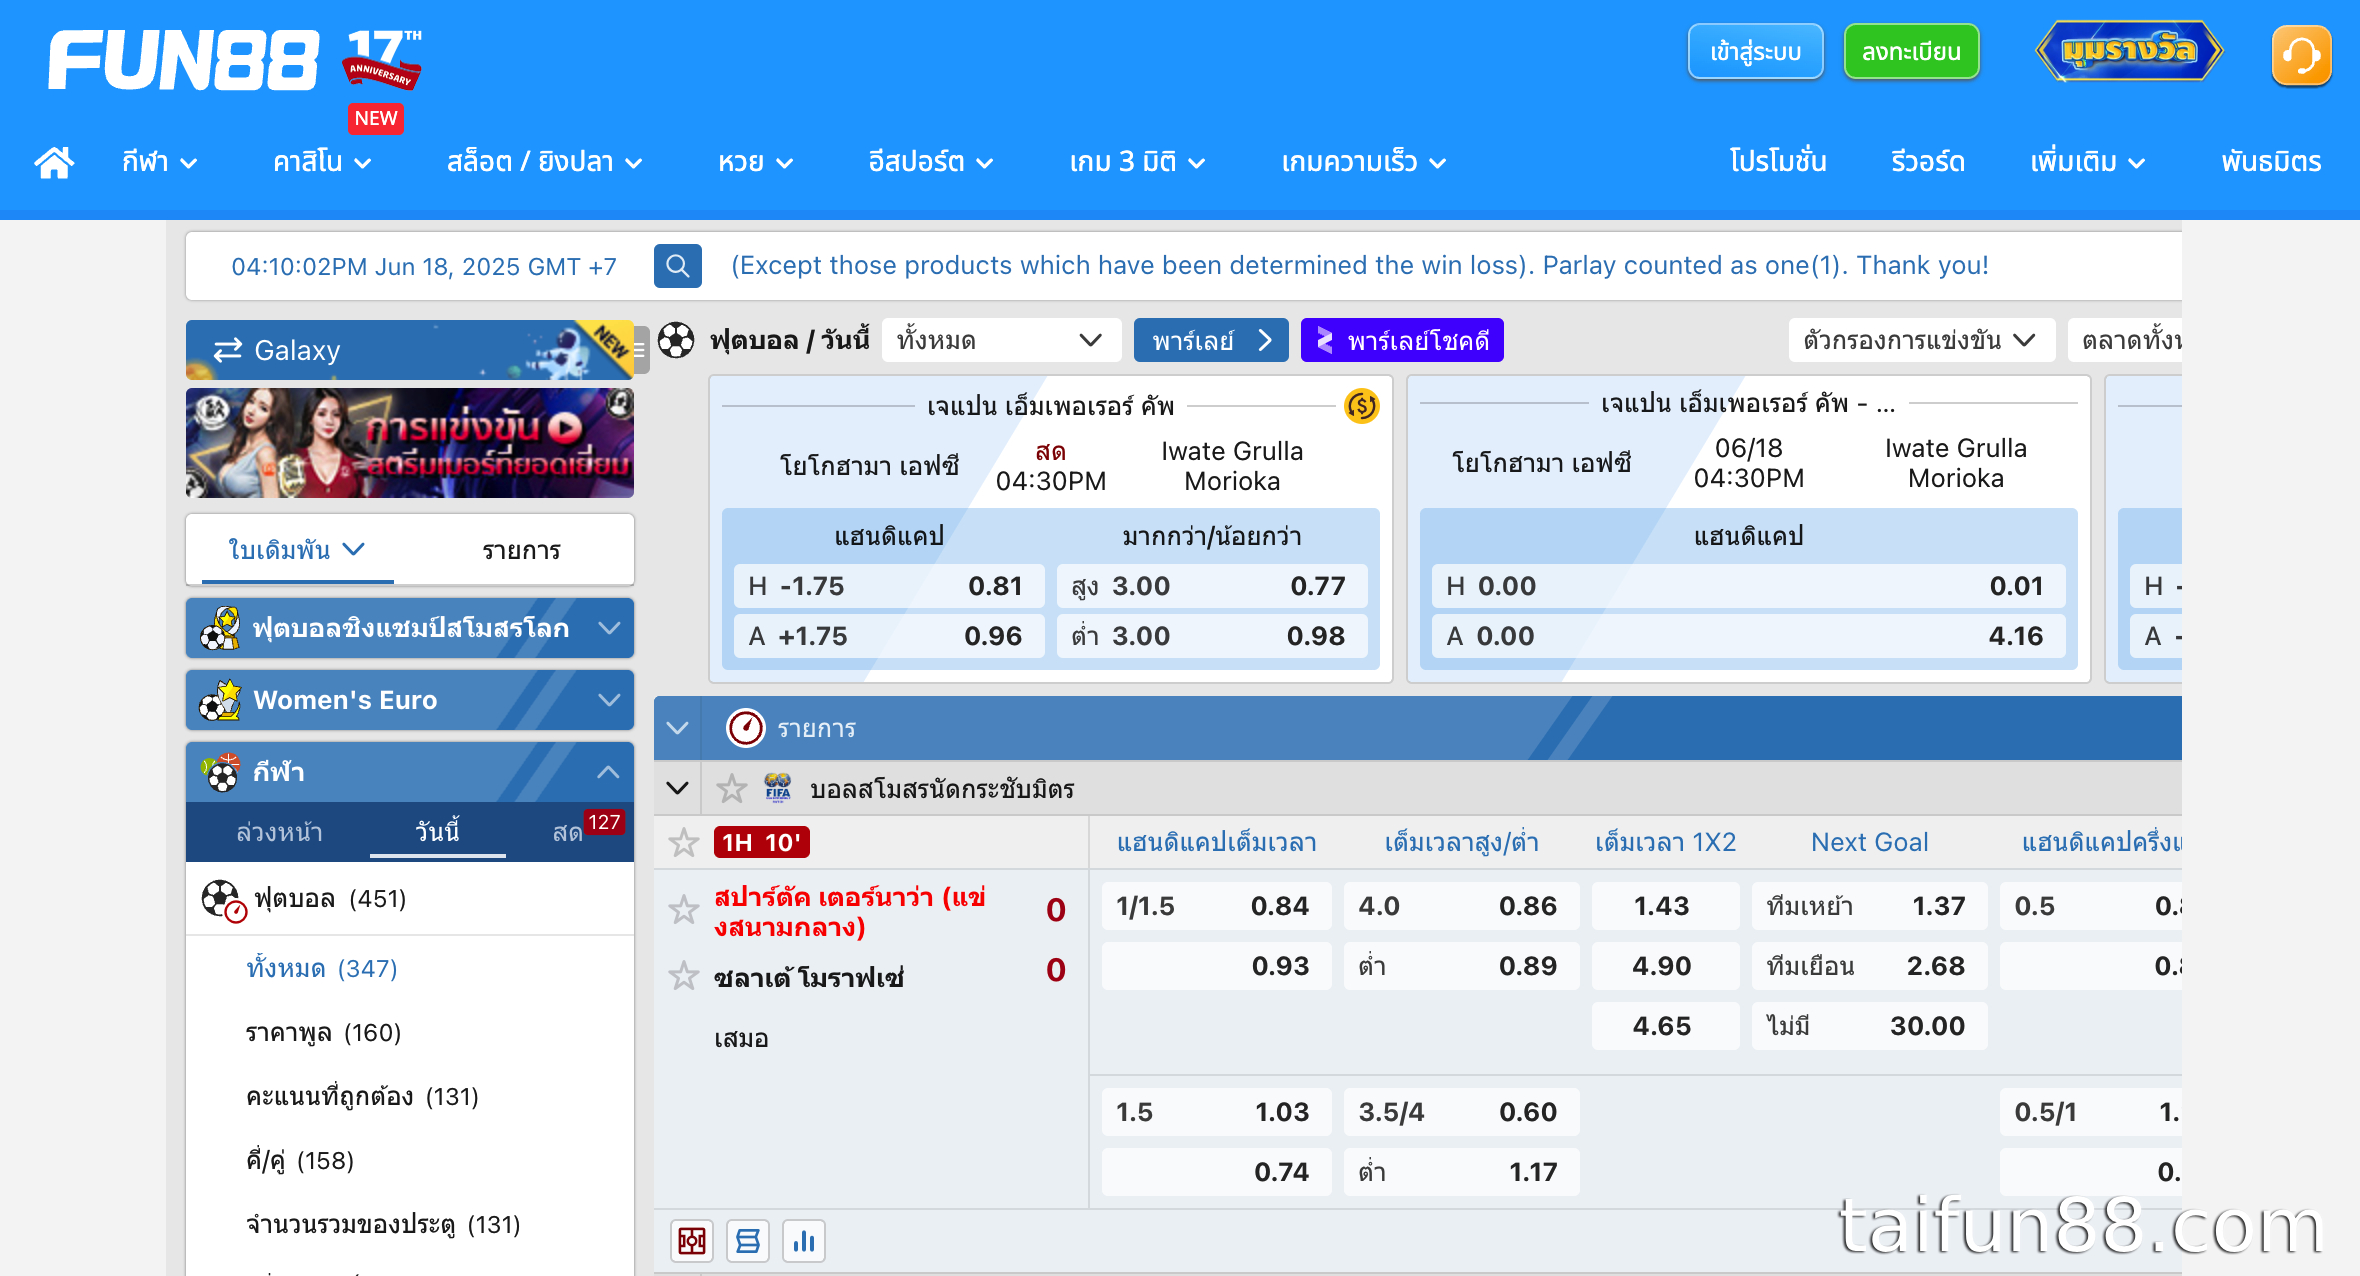Image resolution: width=2360 pixels, height=1276 pixels.
Task: Click the เข้าสู่ระบบ login button
Action: 1755,52
